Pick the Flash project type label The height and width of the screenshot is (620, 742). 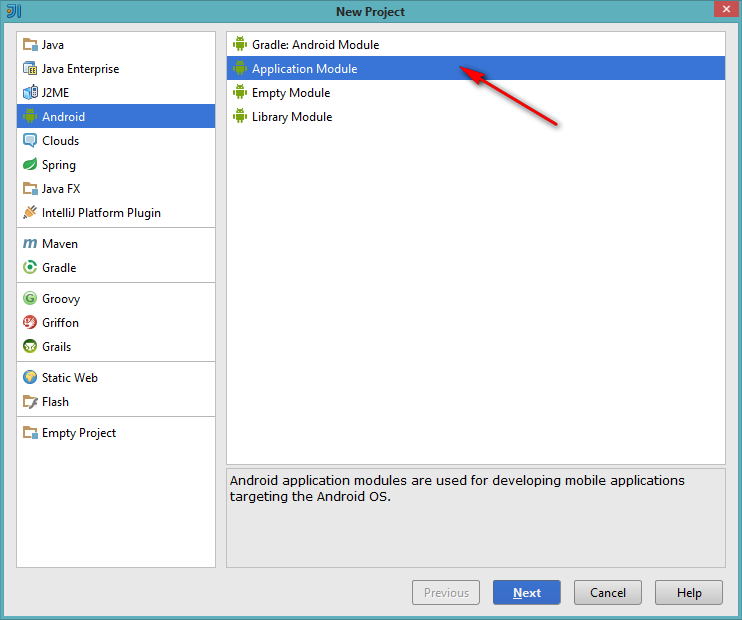(55, 402)
